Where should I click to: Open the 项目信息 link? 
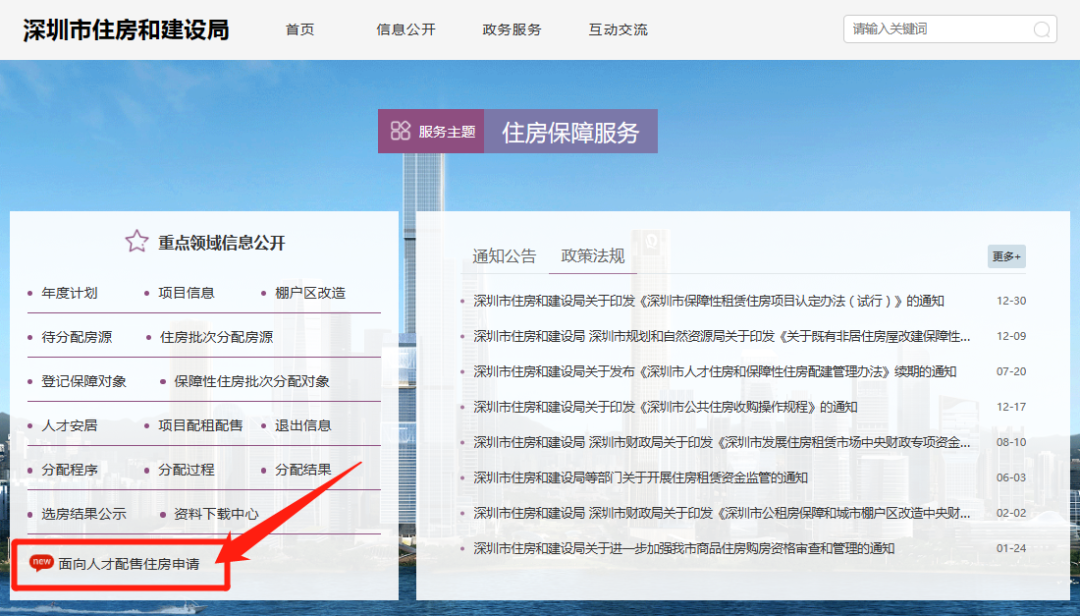pos(186,293)
